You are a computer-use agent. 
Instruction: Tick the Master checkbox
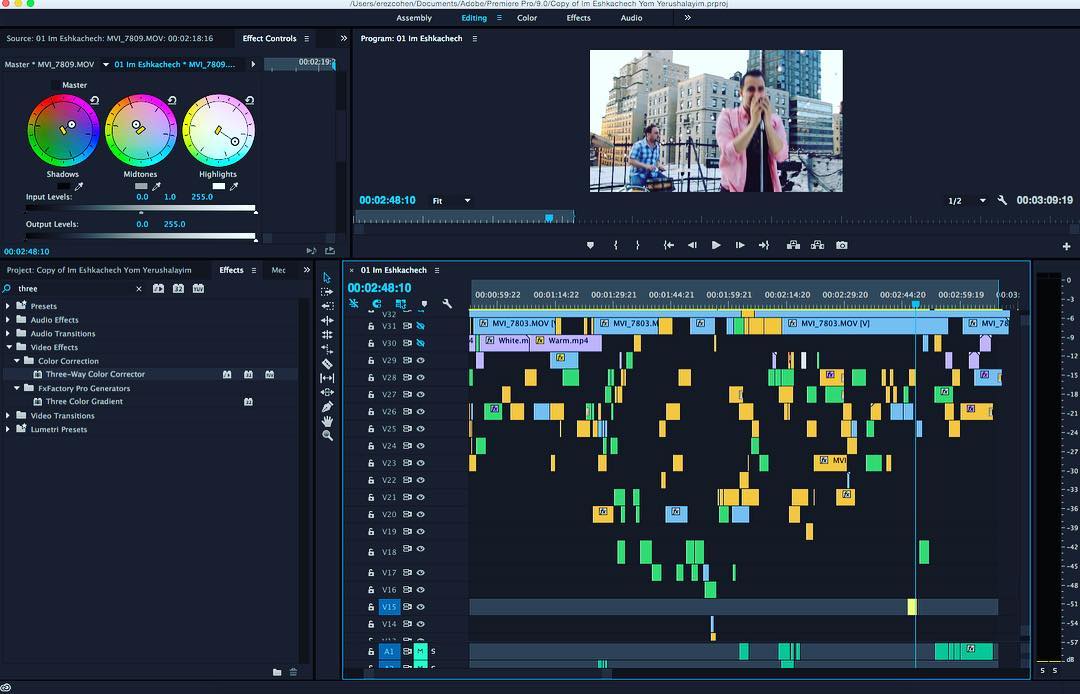click(55, 85)
